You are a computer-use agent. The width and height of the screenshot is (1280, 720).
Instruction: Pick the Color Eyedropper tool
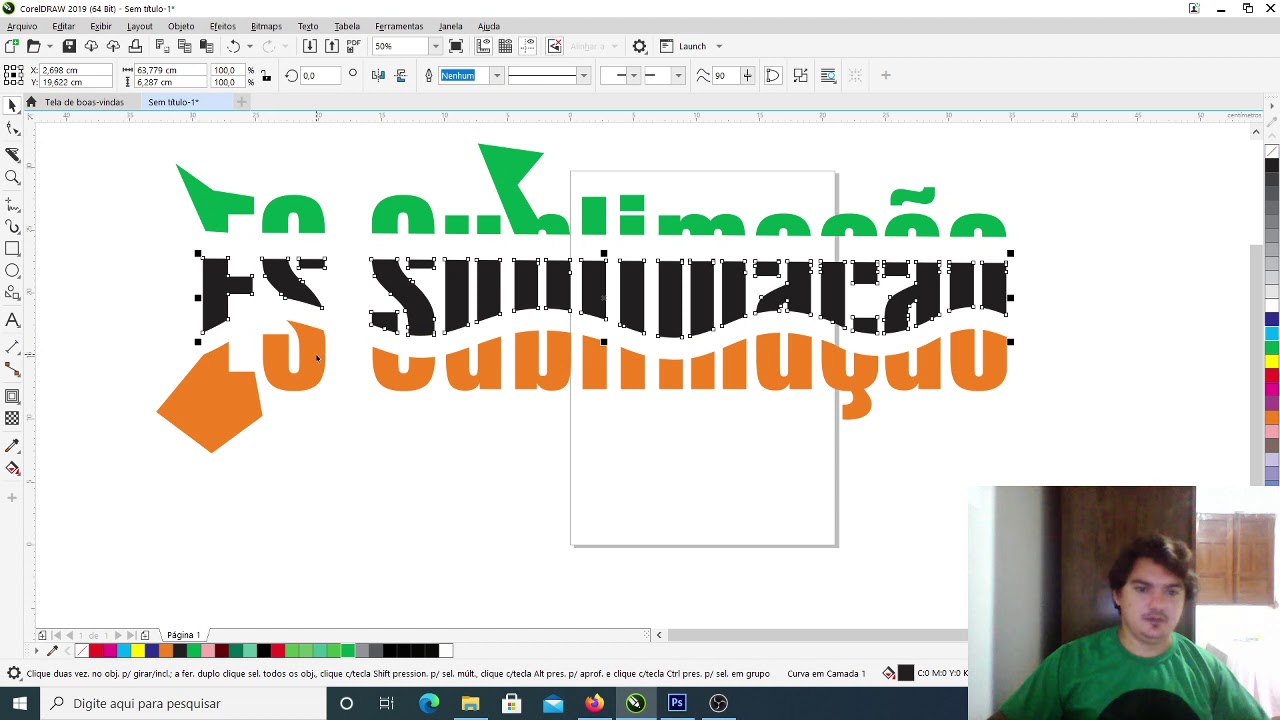12,446
